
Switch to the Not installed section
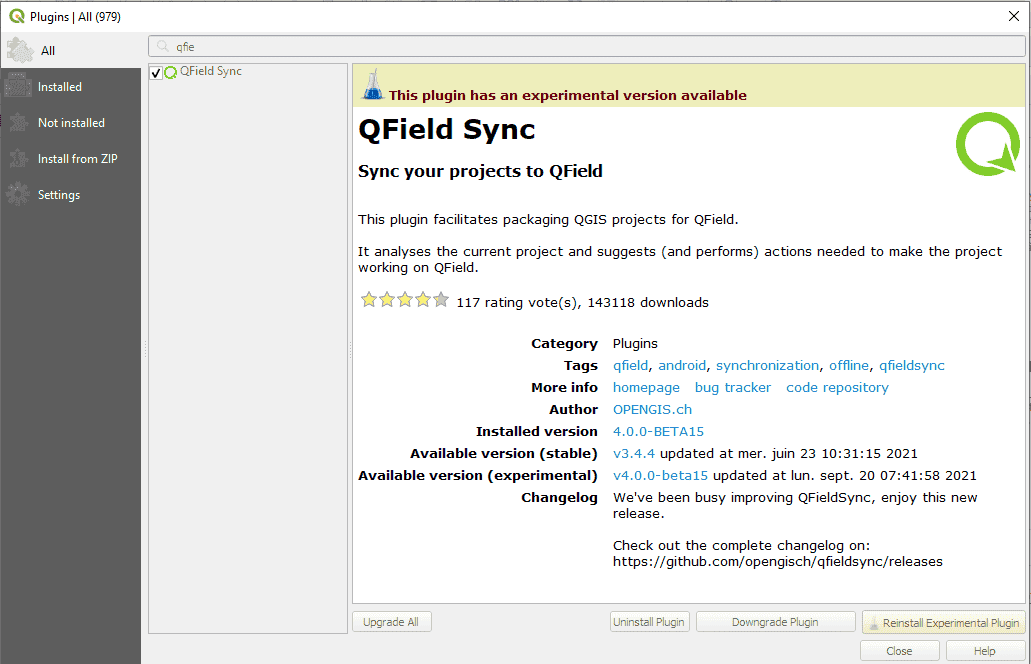pos(16,122)
